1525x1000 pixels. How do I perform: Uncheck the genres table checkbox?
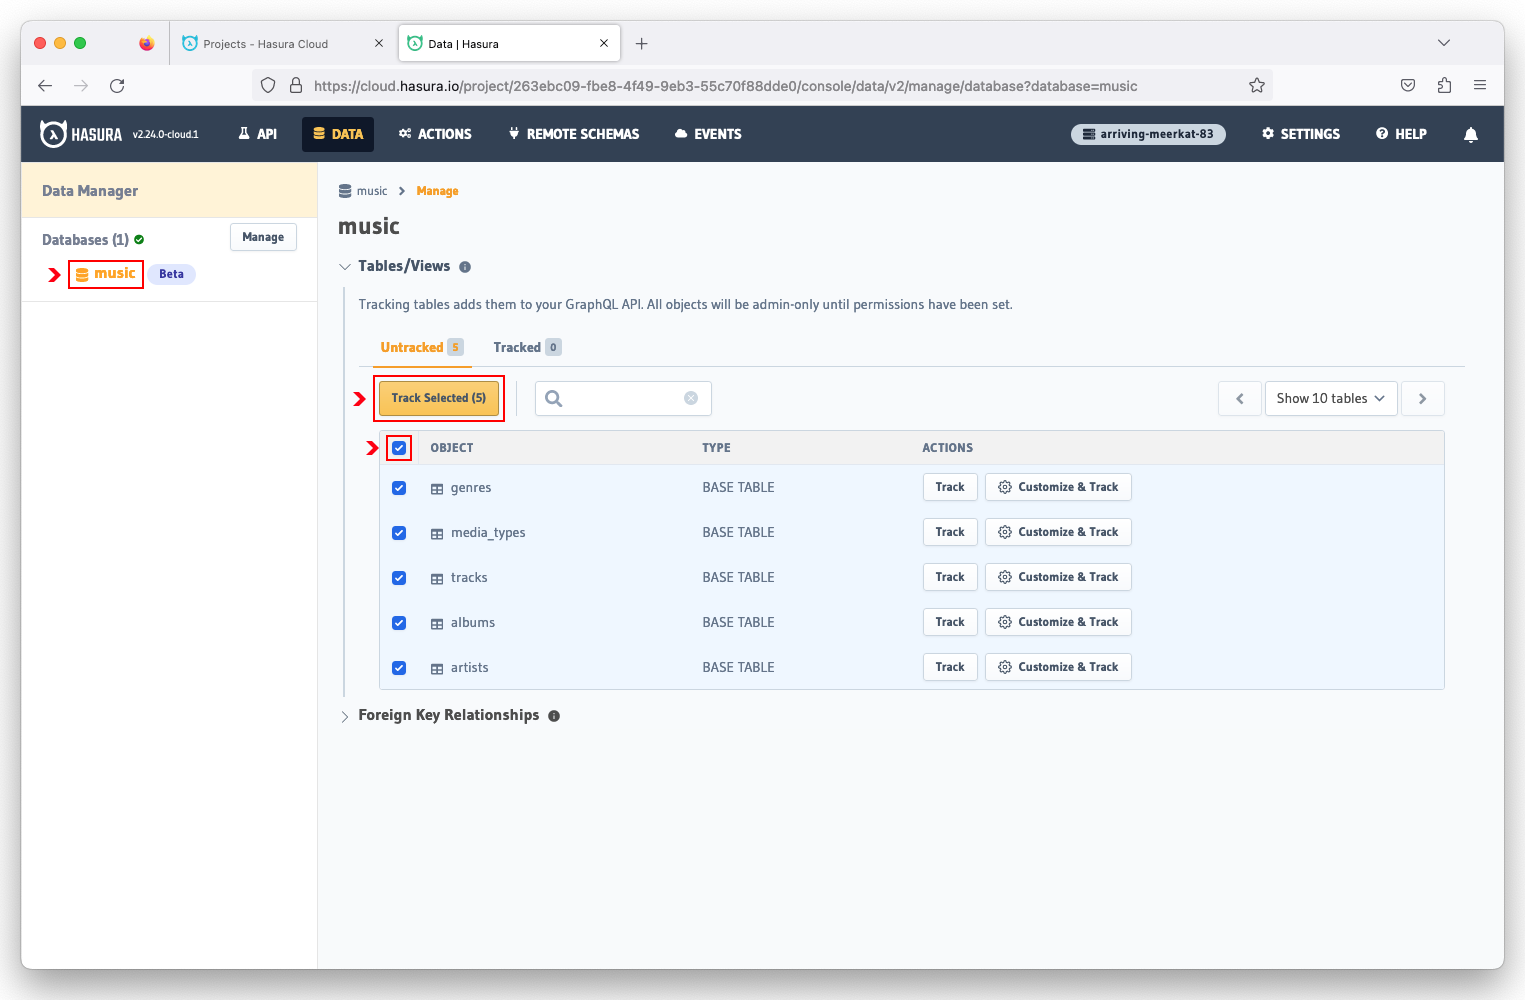click(x=399, y=488)
